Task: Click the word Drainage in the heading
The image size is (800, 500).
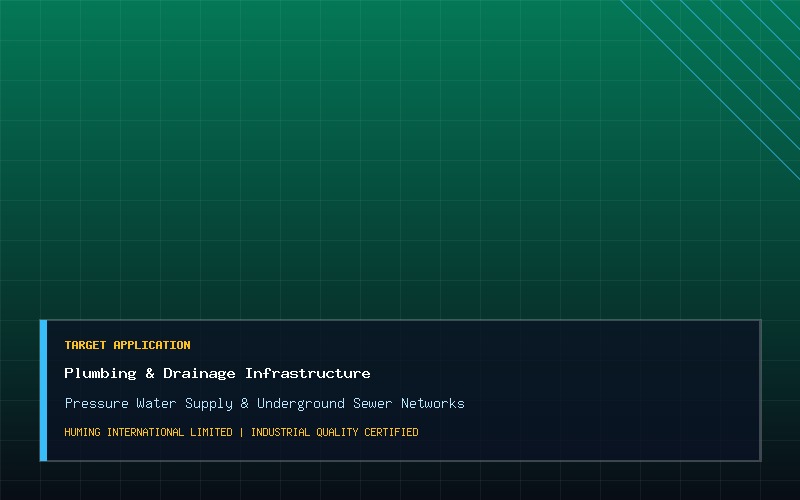Action: [199, 373]
